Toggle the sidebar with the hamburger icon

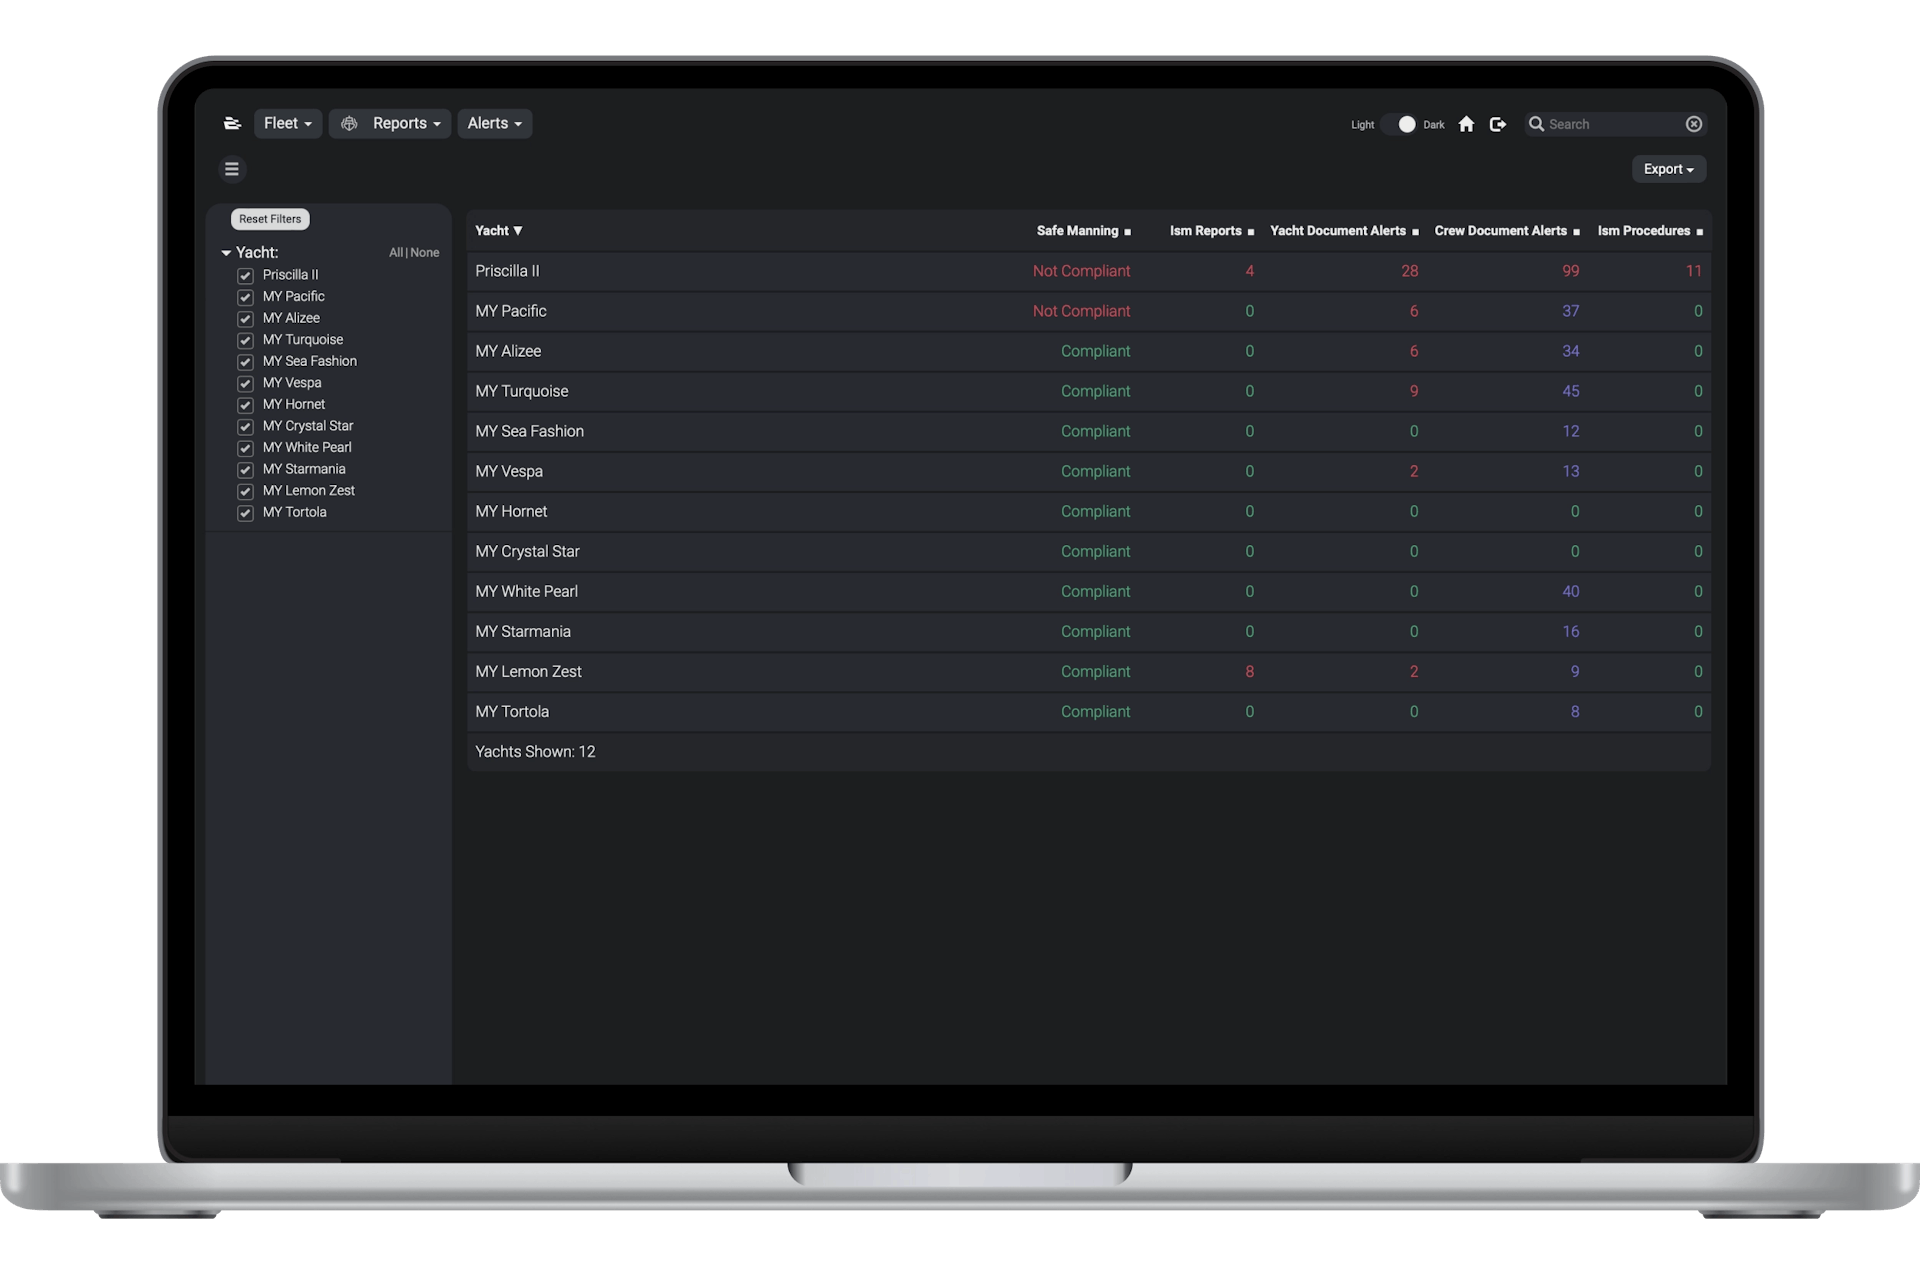click(232, 169)
